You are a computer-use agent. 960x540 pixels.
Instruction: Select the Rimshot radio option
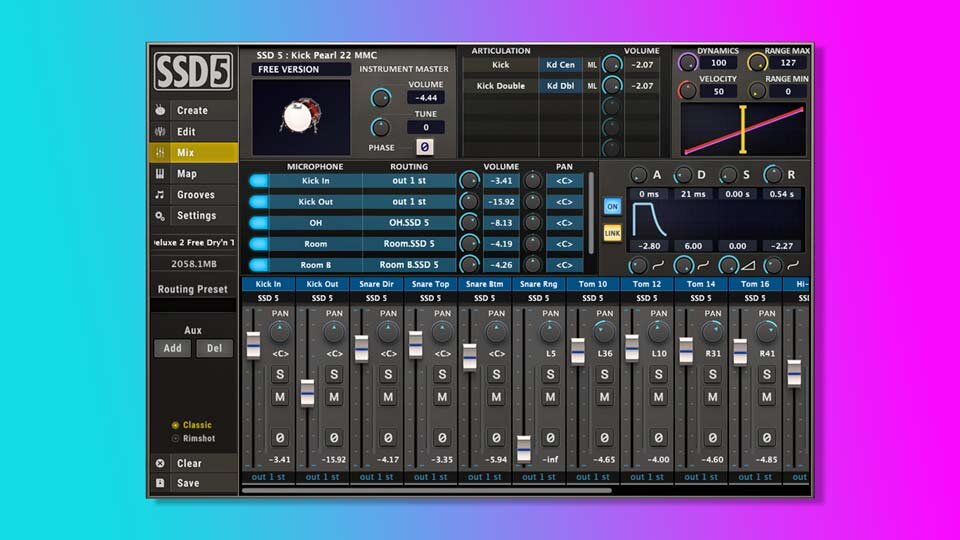point(175,438)
